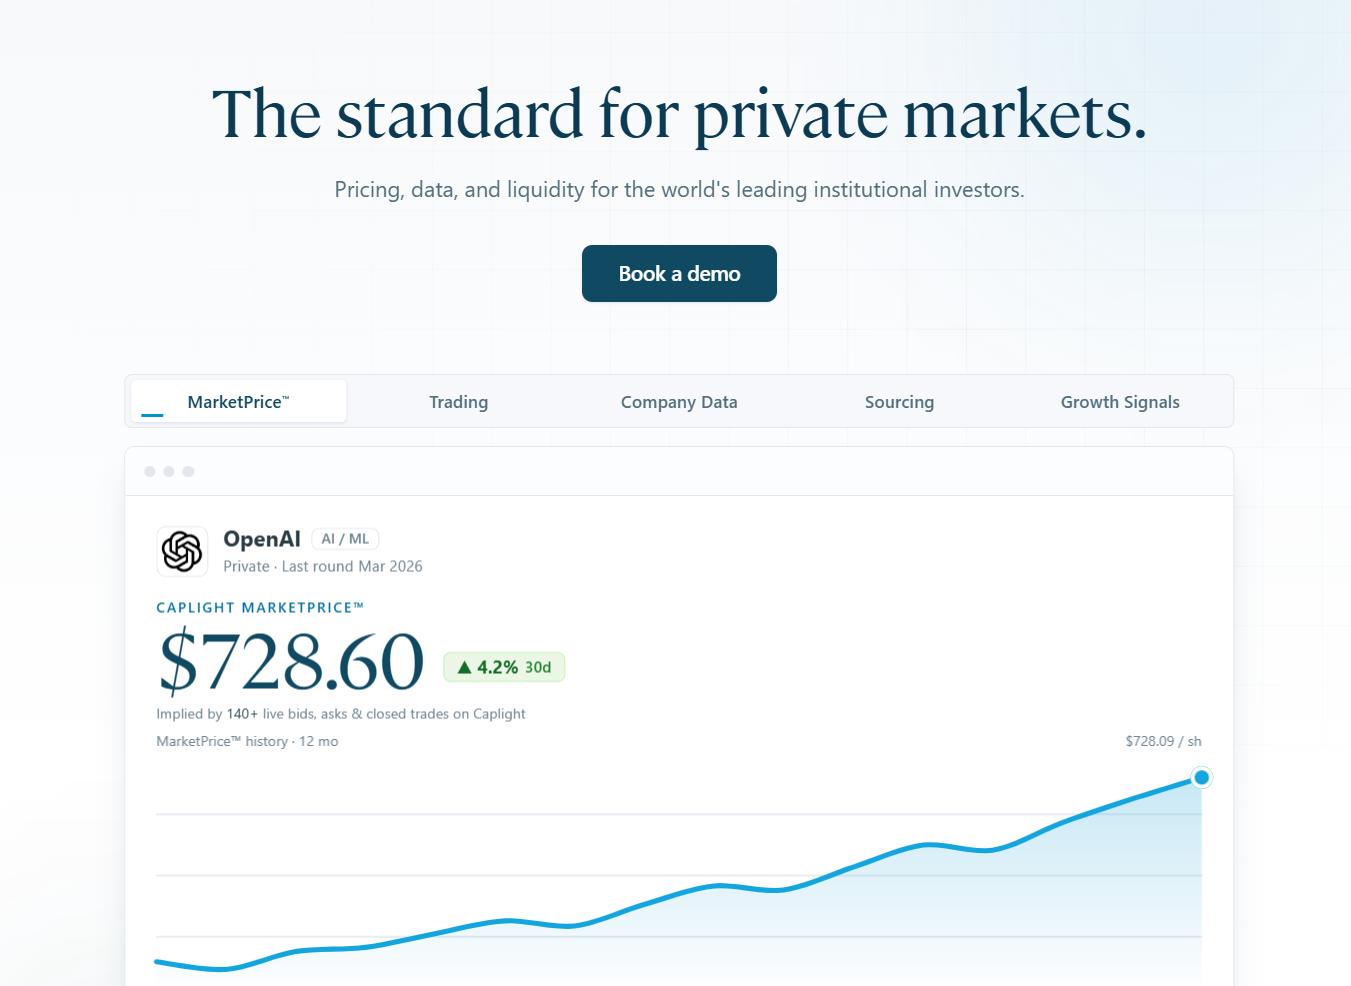
Task: Click the third gray window dot
Action: (188, 471)
